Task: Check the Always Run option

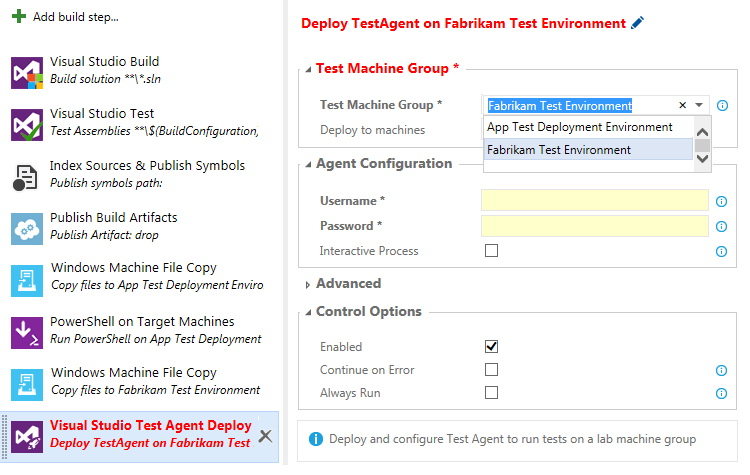Action: tap(491, 393)
